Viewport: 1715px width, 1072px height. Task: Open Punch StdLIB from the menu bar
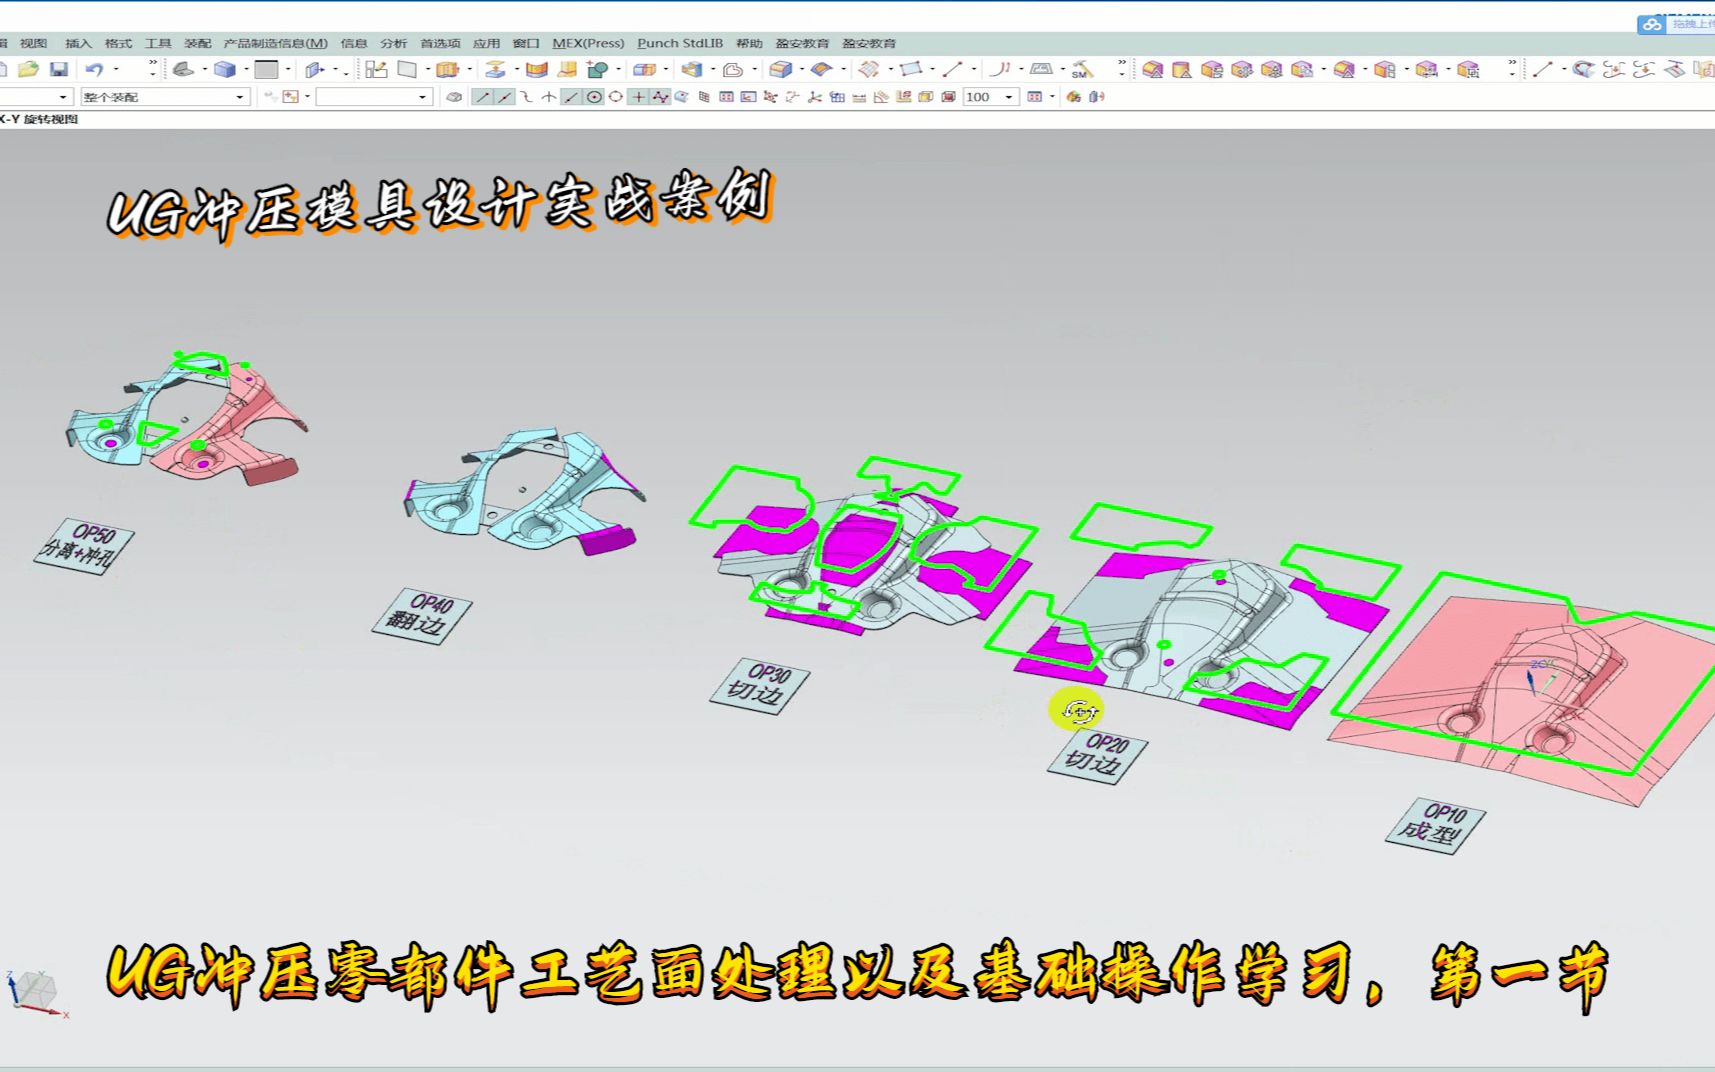tap(681, 43)
